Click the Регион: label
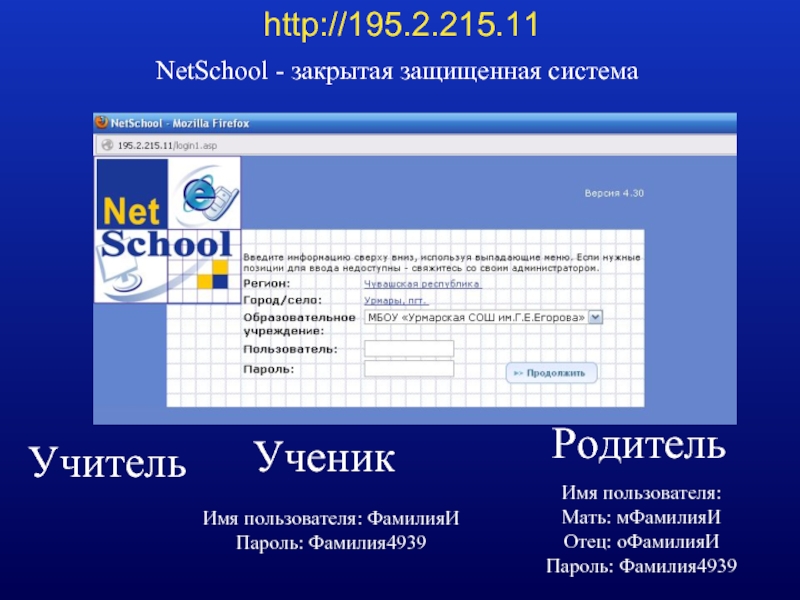 [x=267, y=283]
